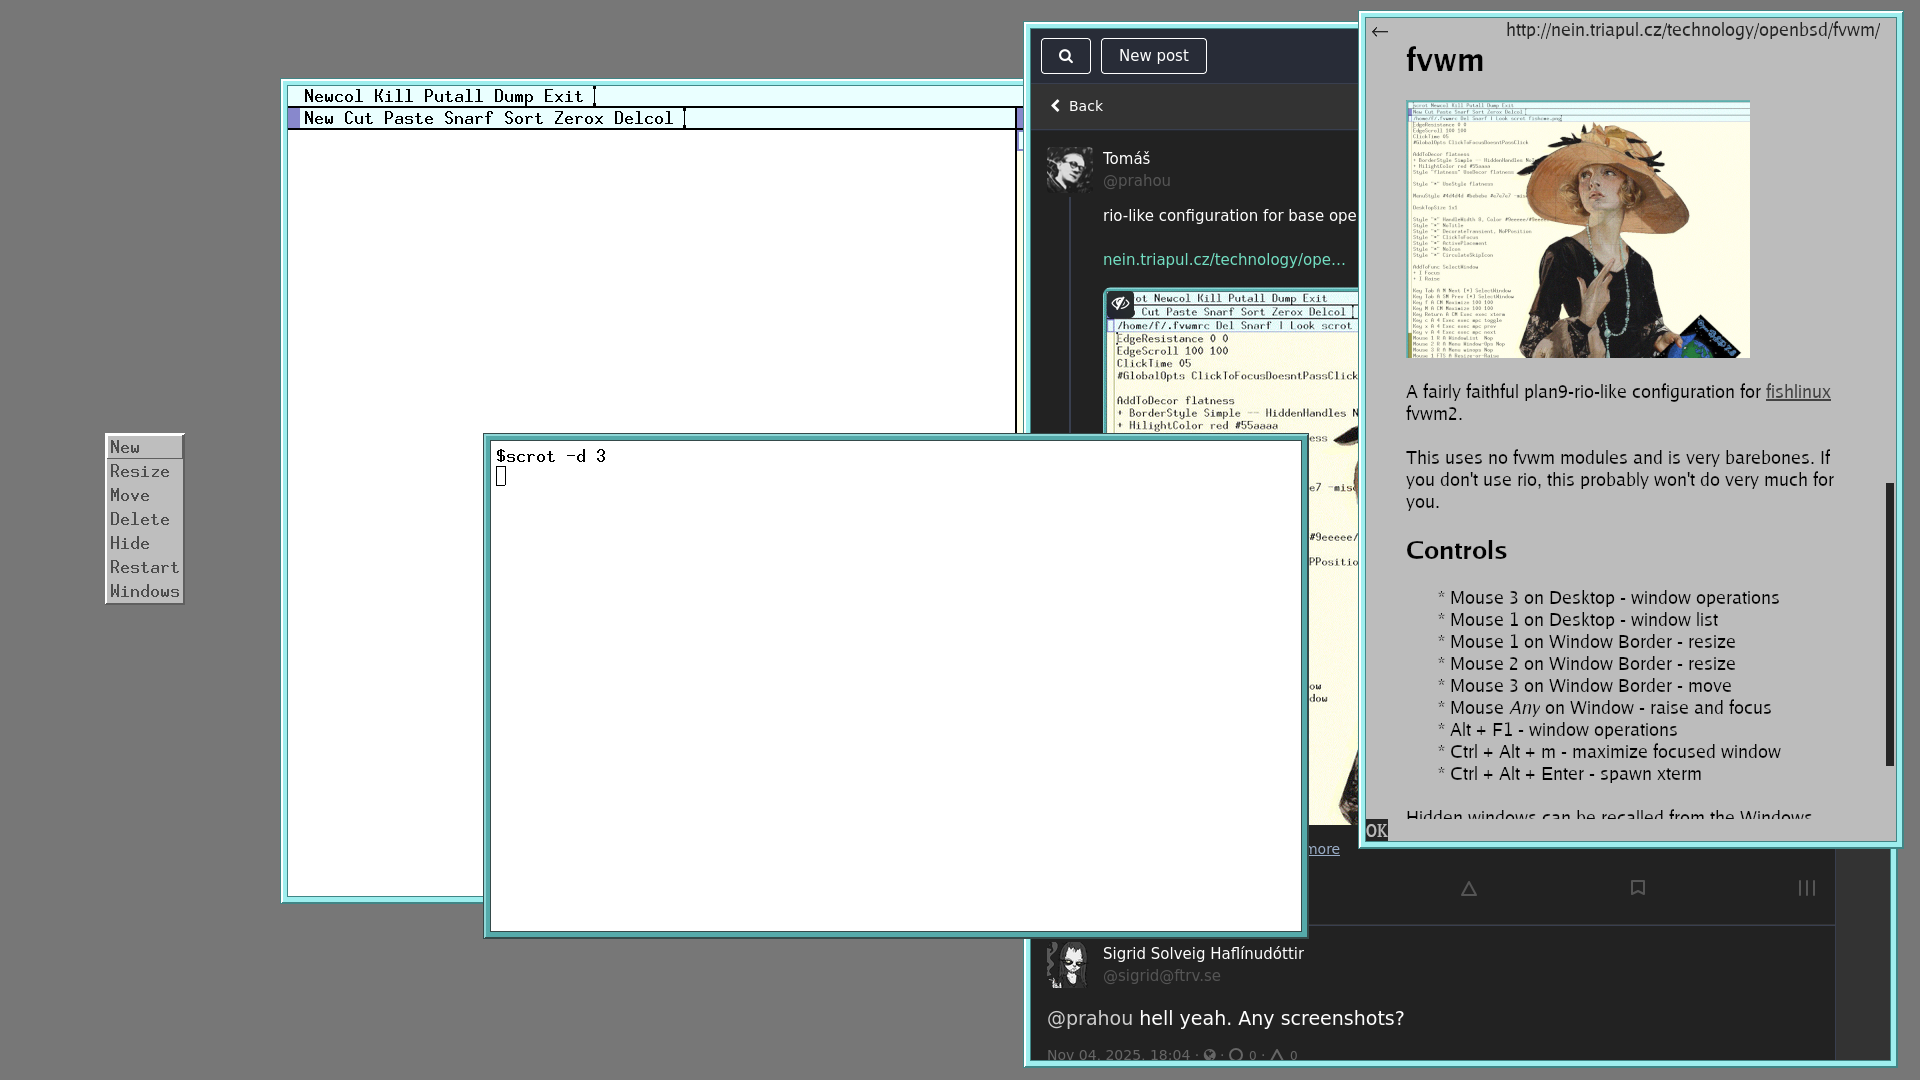Follow the fishlinux hyperlink
The width and height of the screenshot is (1920, 1080).
(1797, 392)
